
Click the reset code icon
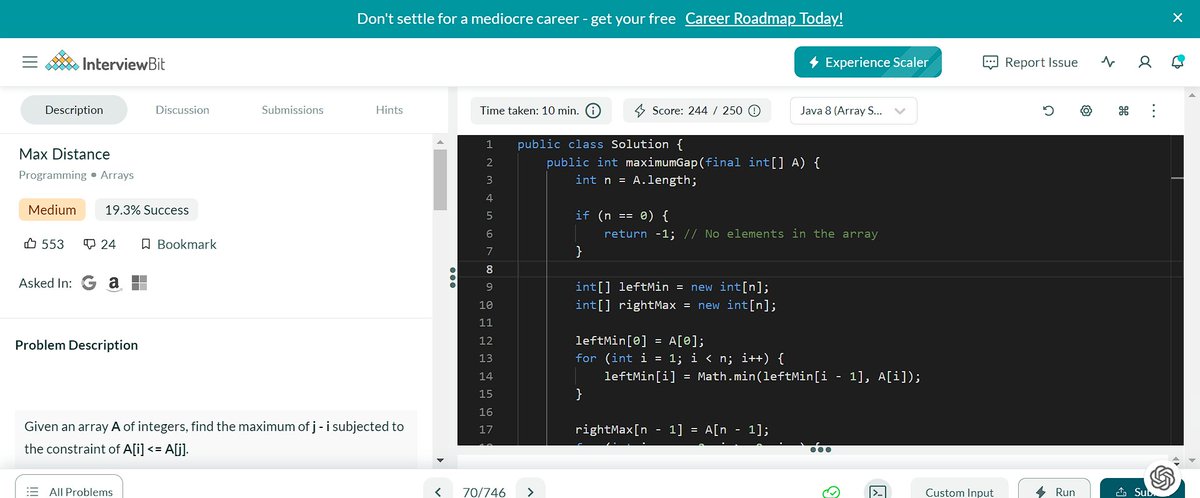pyautogui.click(x=1048, y=110)
